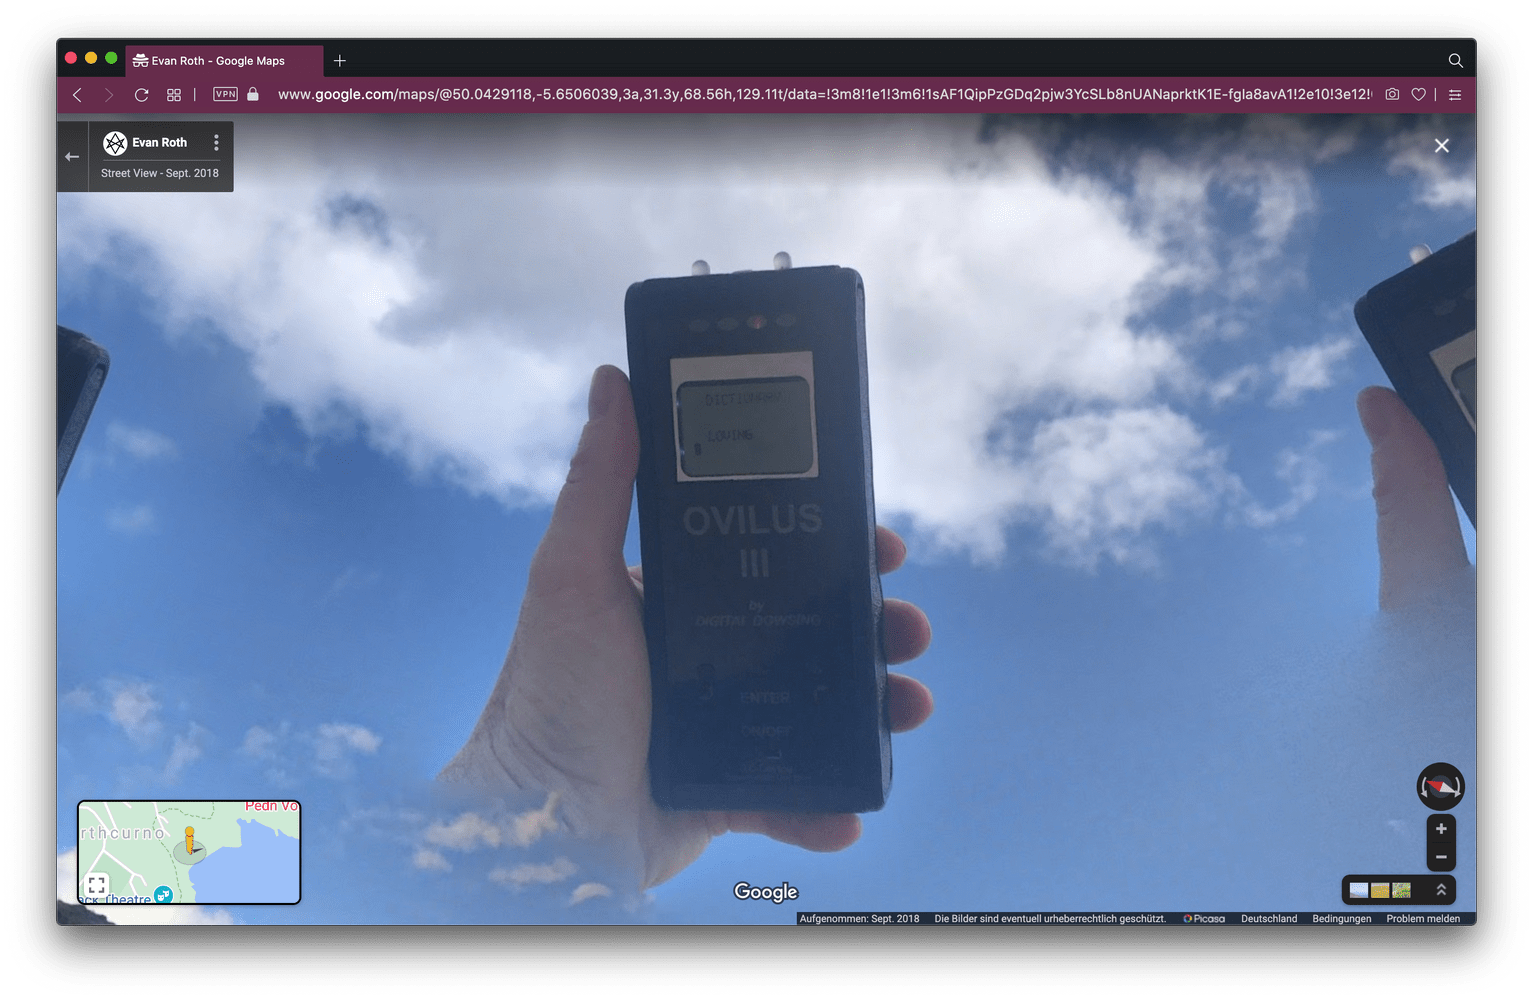The height and width of the screenshot is (1000, 1533).
Task: Zoom in with the plus button
Action: point(1441,828)
